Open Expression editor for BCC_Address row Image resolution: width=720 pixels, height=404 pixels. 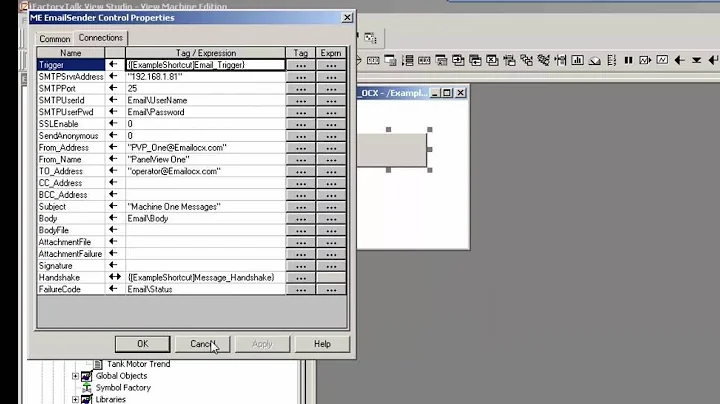331,195
